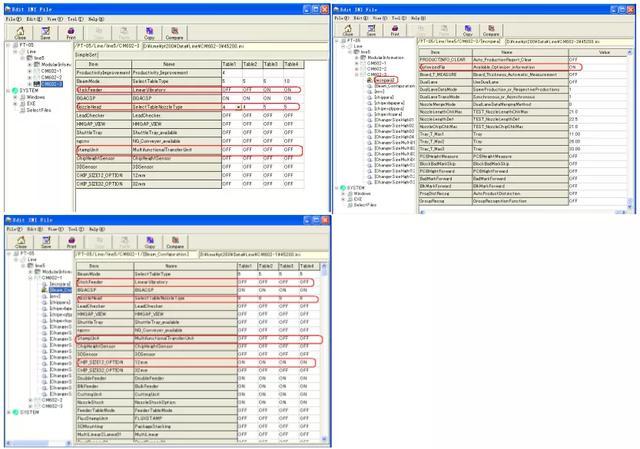Select Module Information item in top-right window tree
This screenshot has height=449, width=640.
[385, 58]
